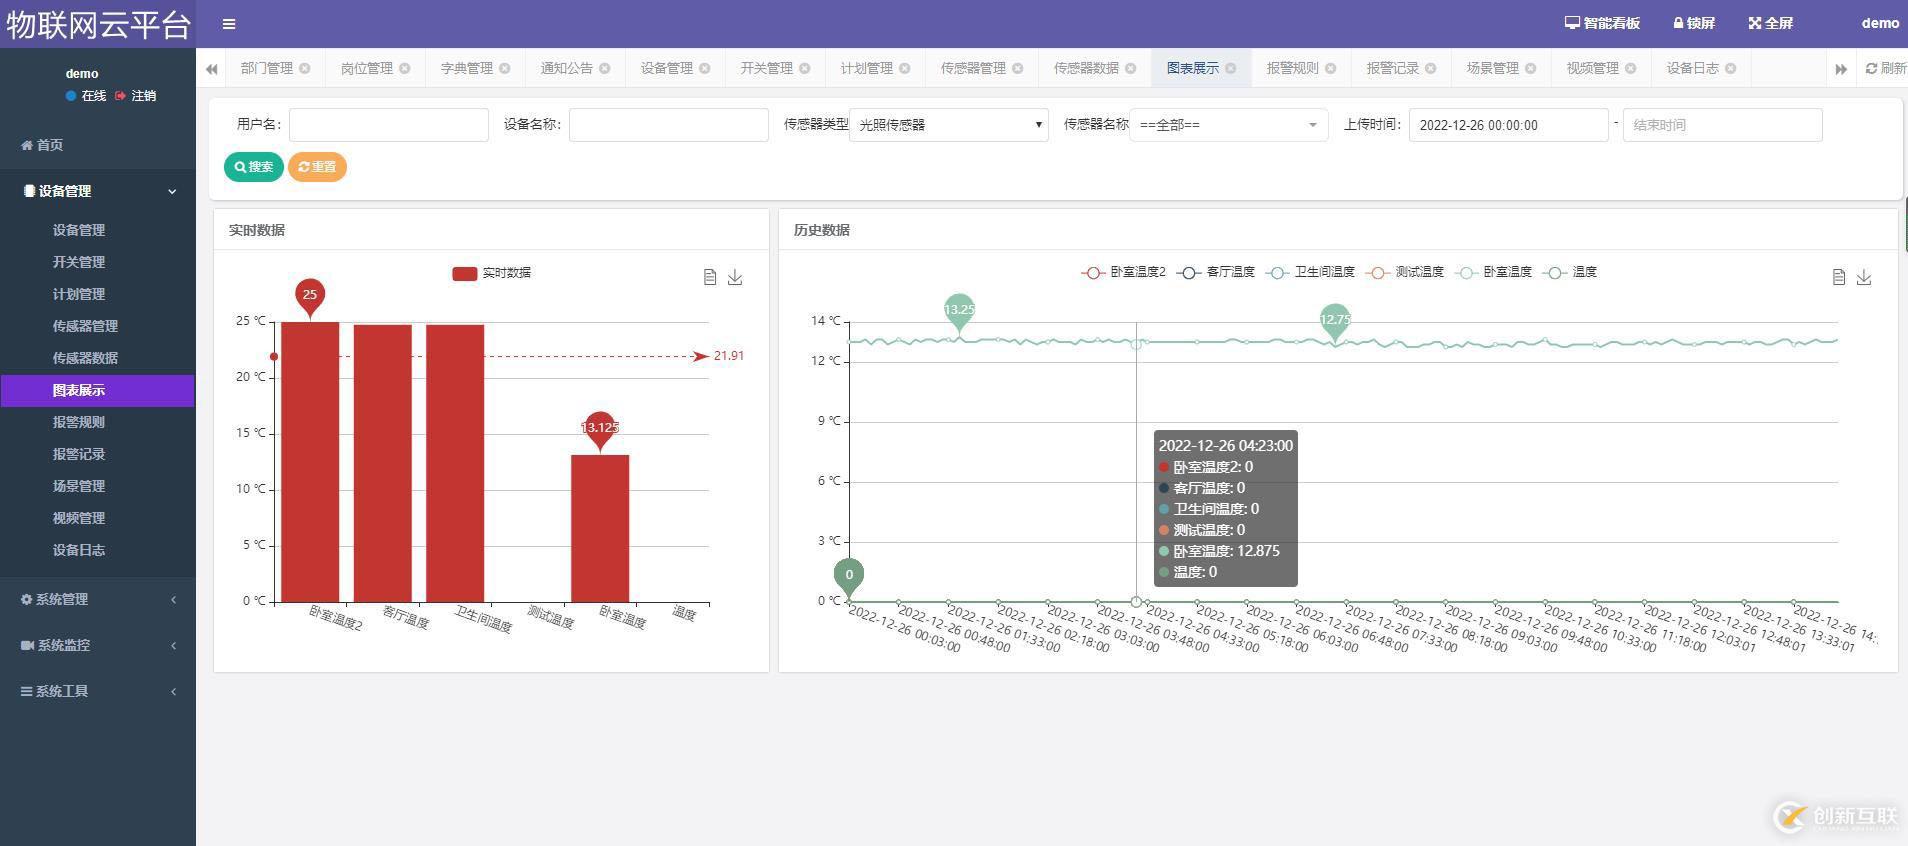Toggle 测试温度 legend series

click(x=1405, y=272)
